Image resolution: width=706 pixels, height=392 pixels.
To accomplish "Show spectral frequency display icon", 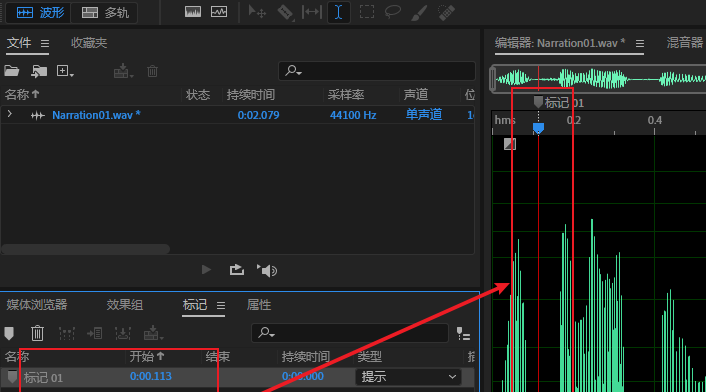I will tap(193, 12).
